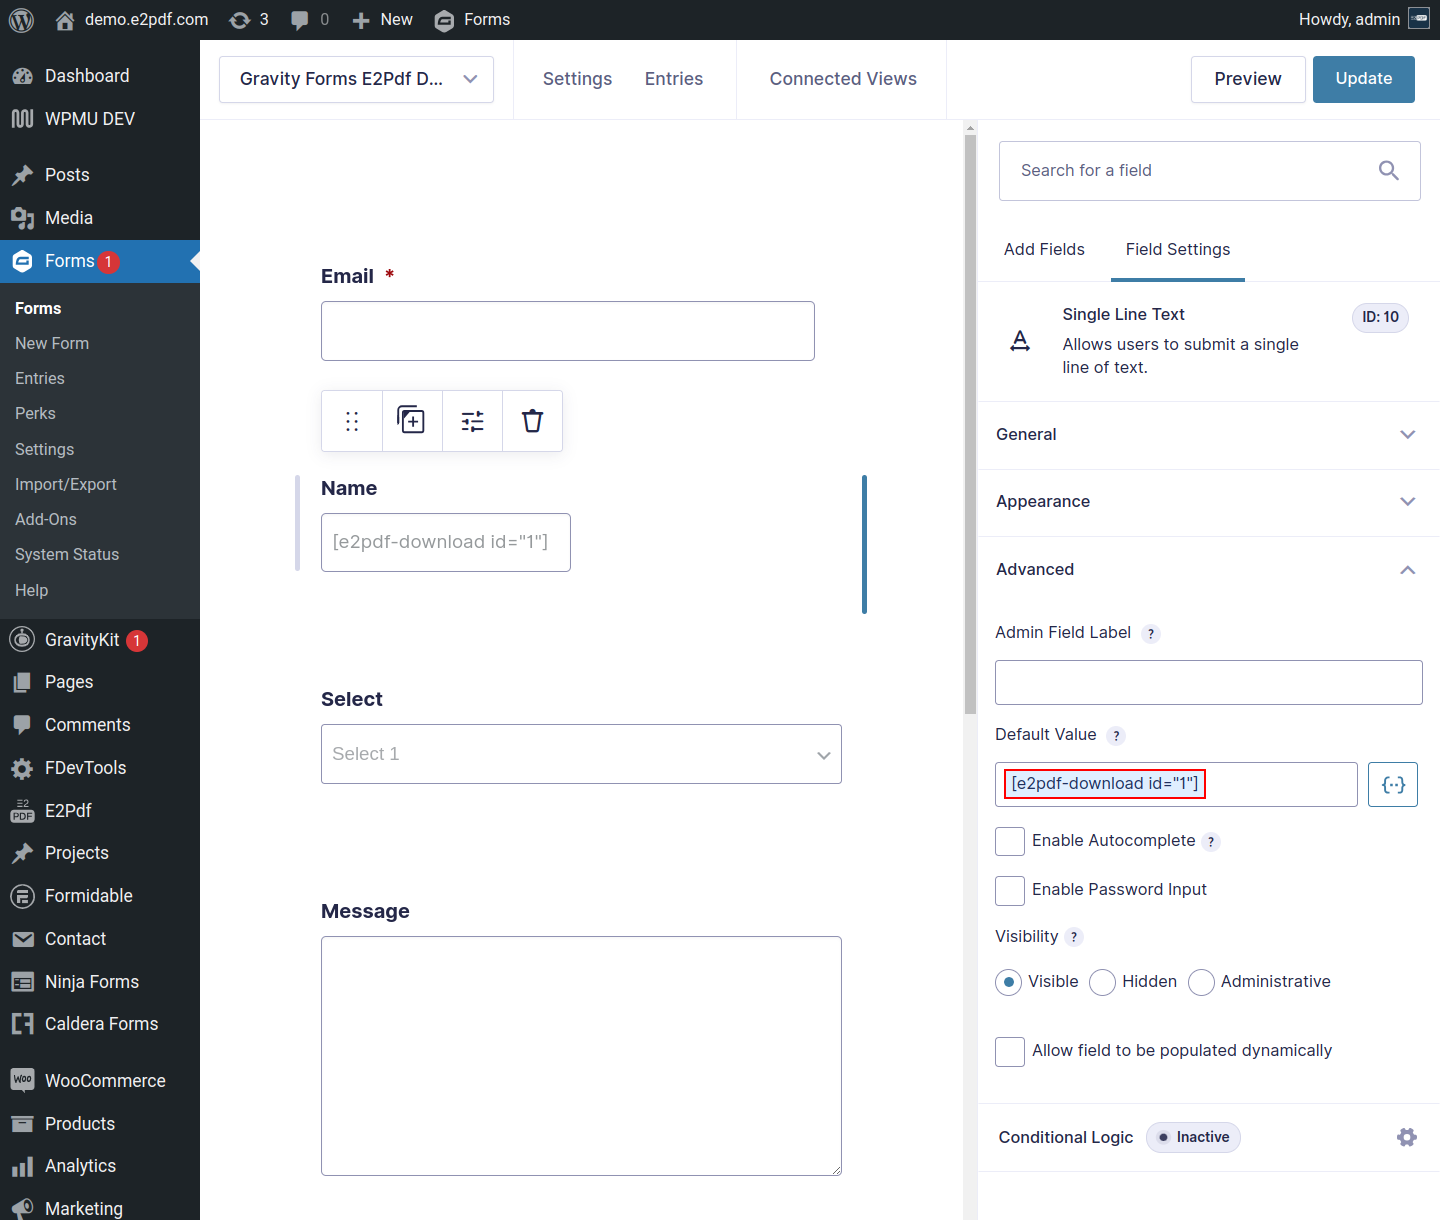Screen dimensions: 1440x1220
Task: Open merge tags icon beside Default Value
Action: coord(1392,785)
